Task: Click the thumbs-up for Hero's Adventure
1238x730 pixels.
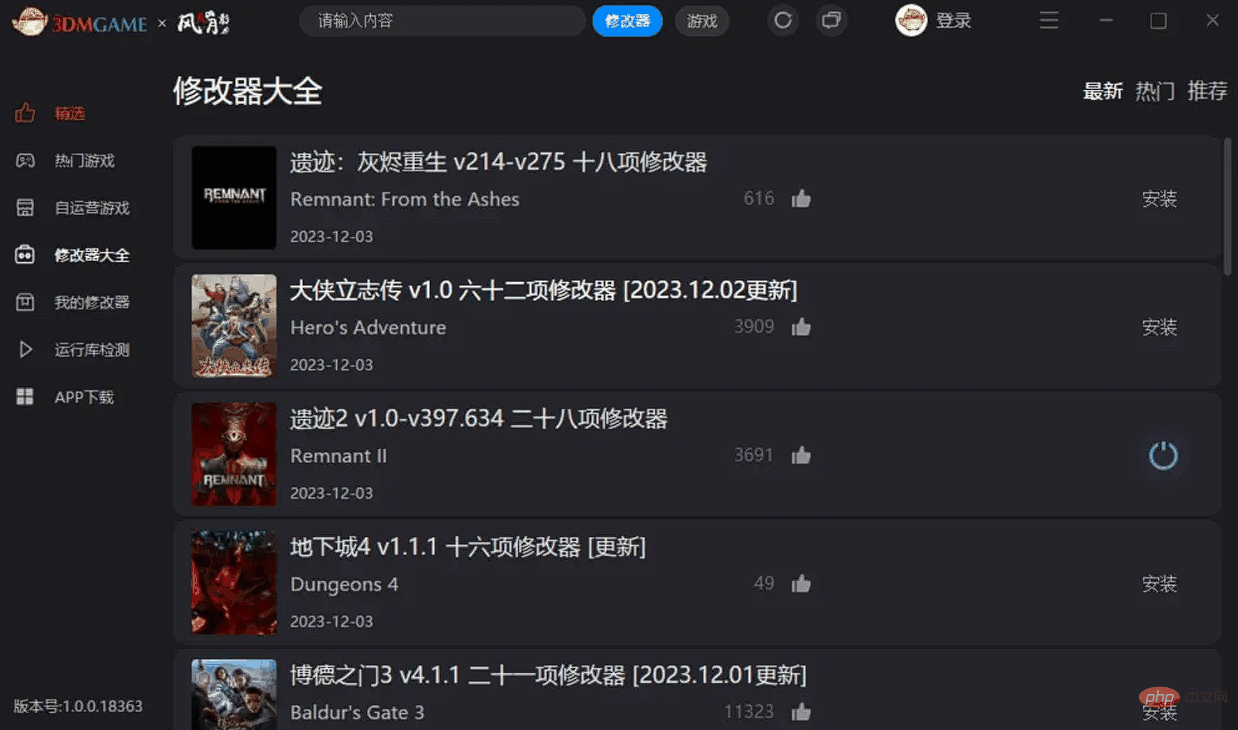Action: [x=801, y=327]
